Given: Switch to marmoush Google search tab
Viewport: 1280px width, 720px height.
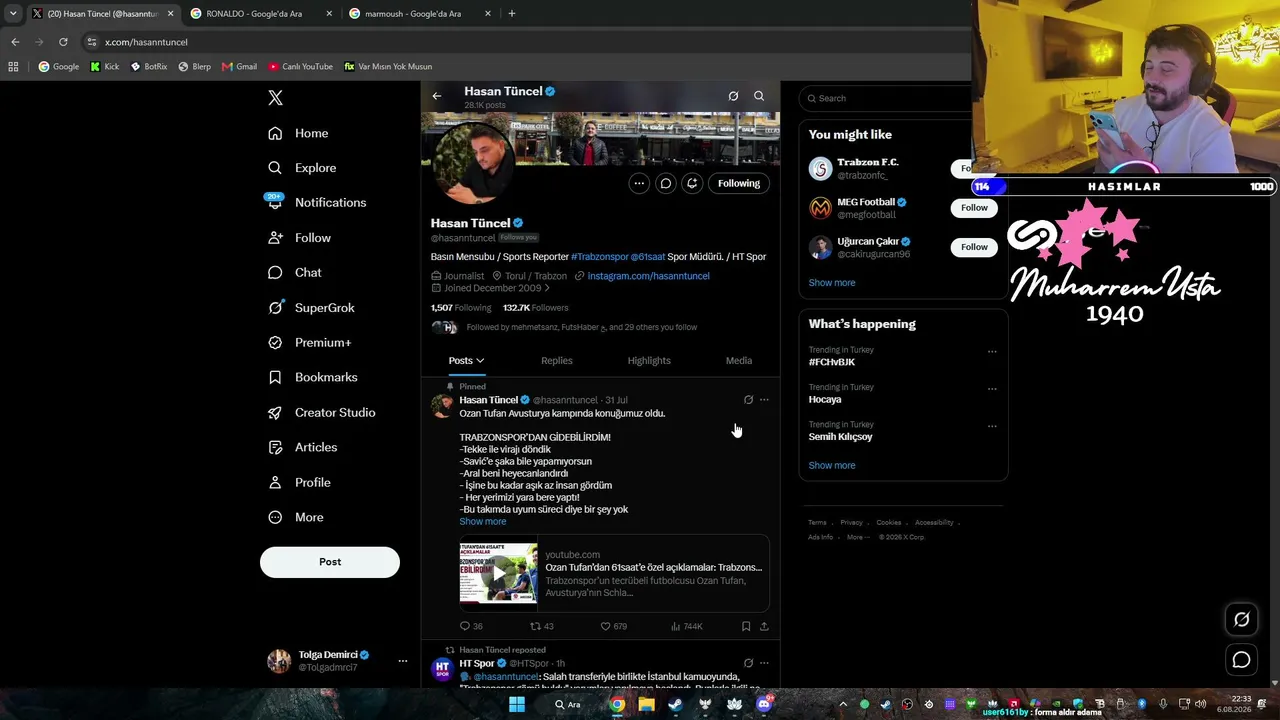Looking at the screenshot, I should point(419,14).
